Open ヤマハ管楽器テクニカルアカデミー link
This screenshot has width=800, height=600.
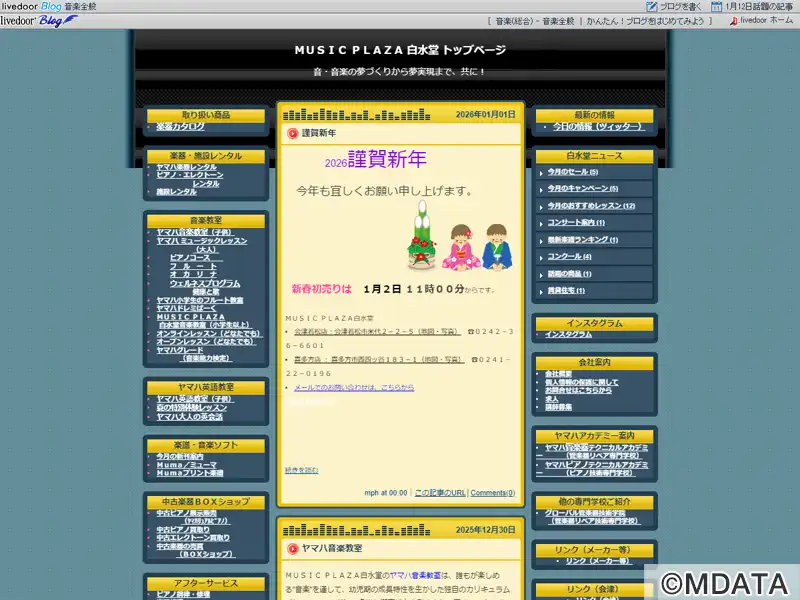click(x=592, y=452)
